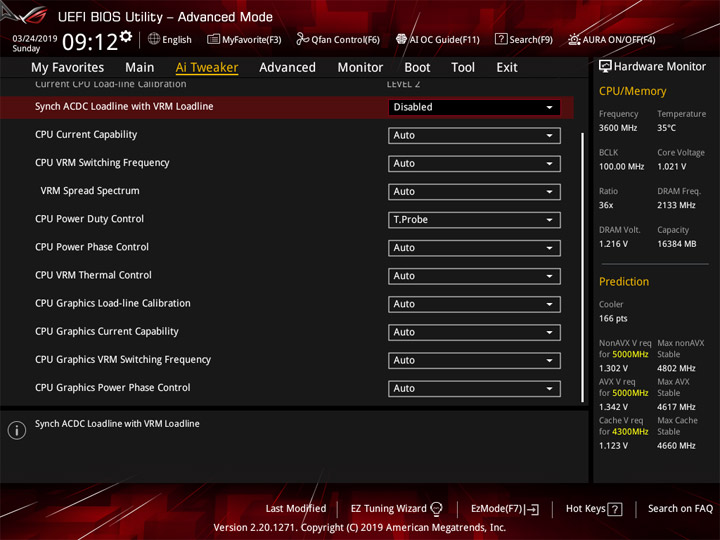The image size is (720, 540).
Task: Open Search on FAQ link
Action: point(680,509)
